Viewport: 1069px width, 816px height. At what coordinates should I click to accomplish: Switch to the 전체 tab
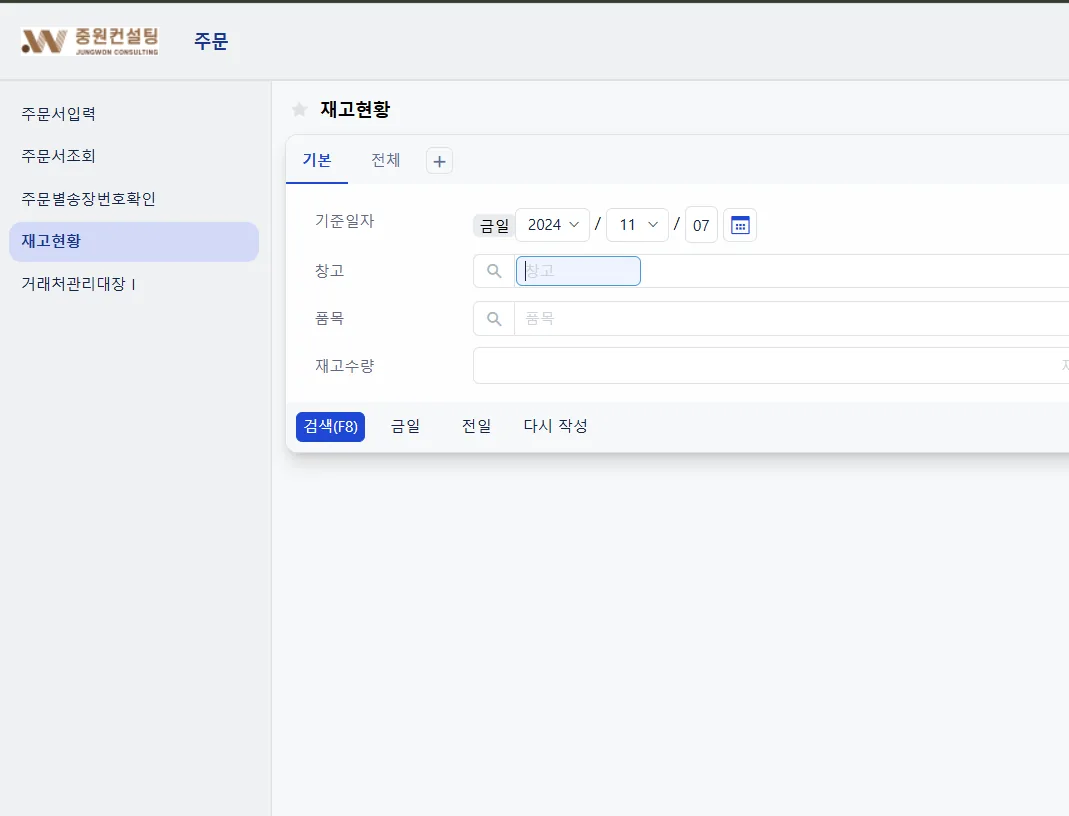385,160
